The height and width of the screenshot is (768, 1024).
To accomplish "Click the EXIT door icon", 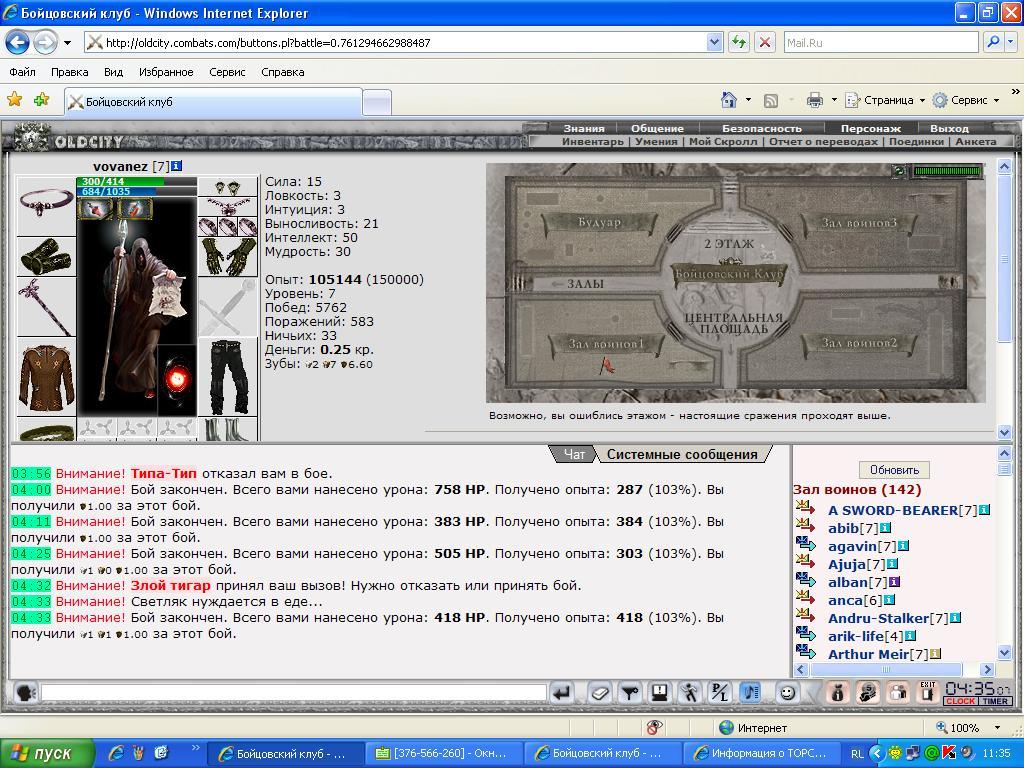I will pyautogui.click(x=927, y=693).
